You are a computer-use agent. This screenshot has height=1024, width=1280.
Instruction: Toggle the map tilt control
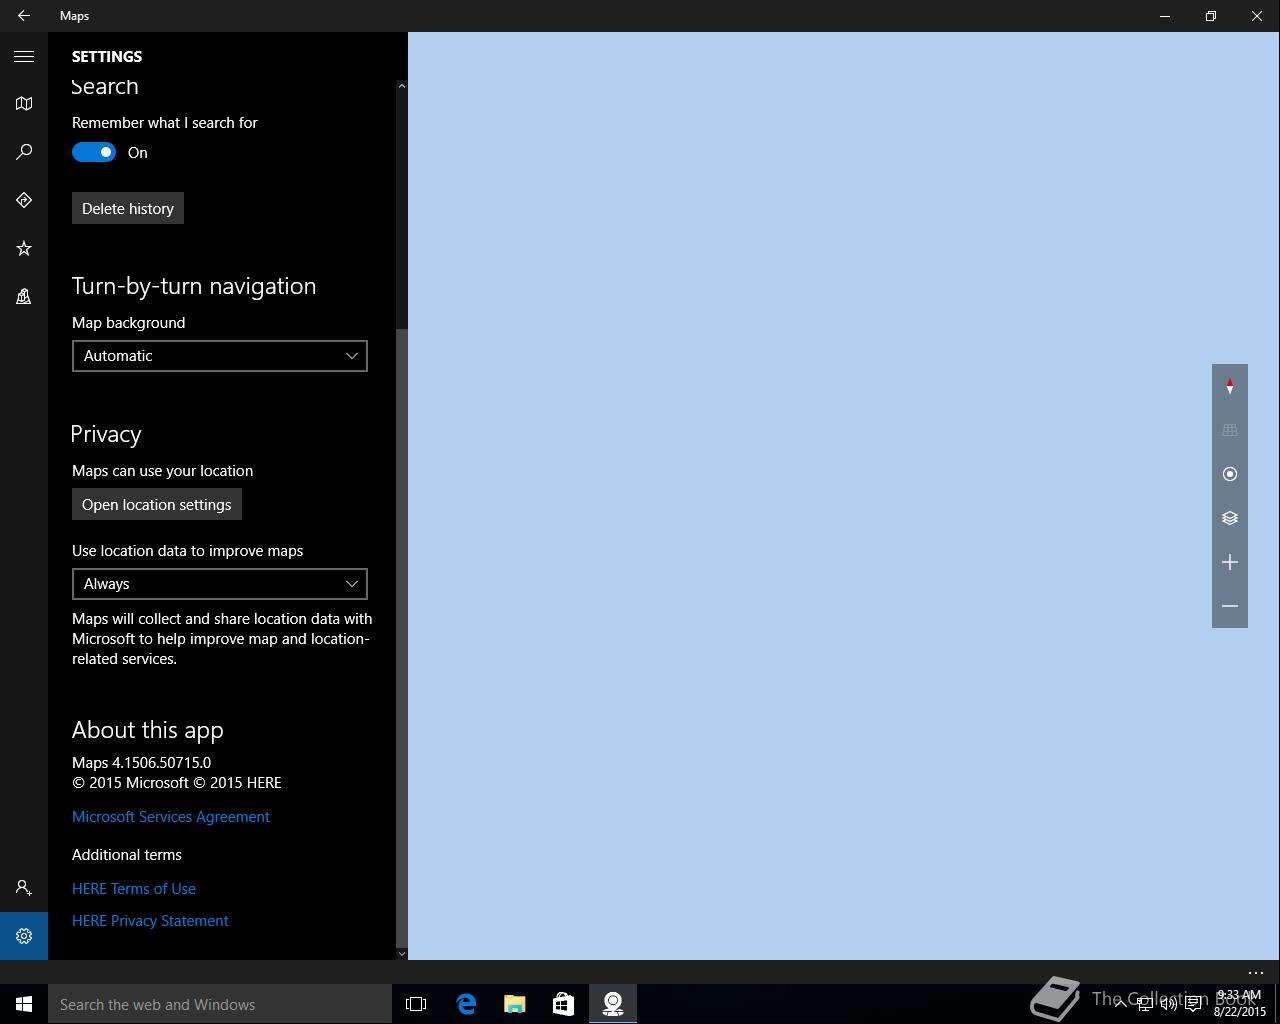[1230, 430]
